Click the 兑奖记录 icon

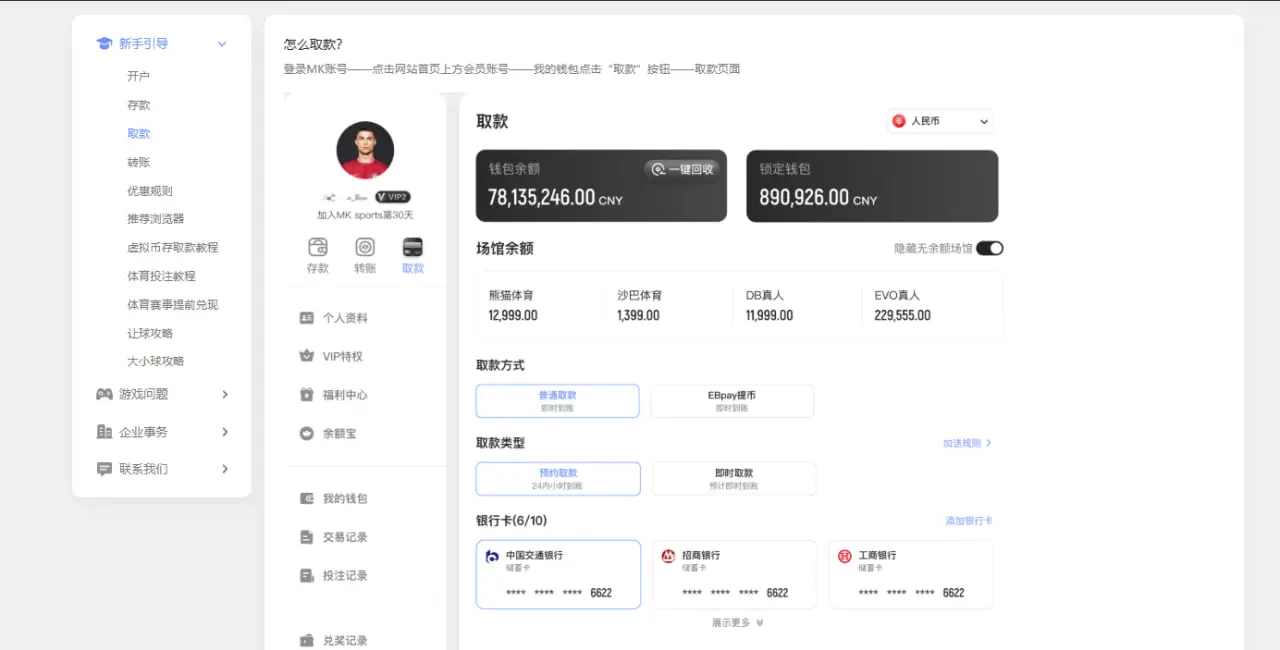point(307,641)
